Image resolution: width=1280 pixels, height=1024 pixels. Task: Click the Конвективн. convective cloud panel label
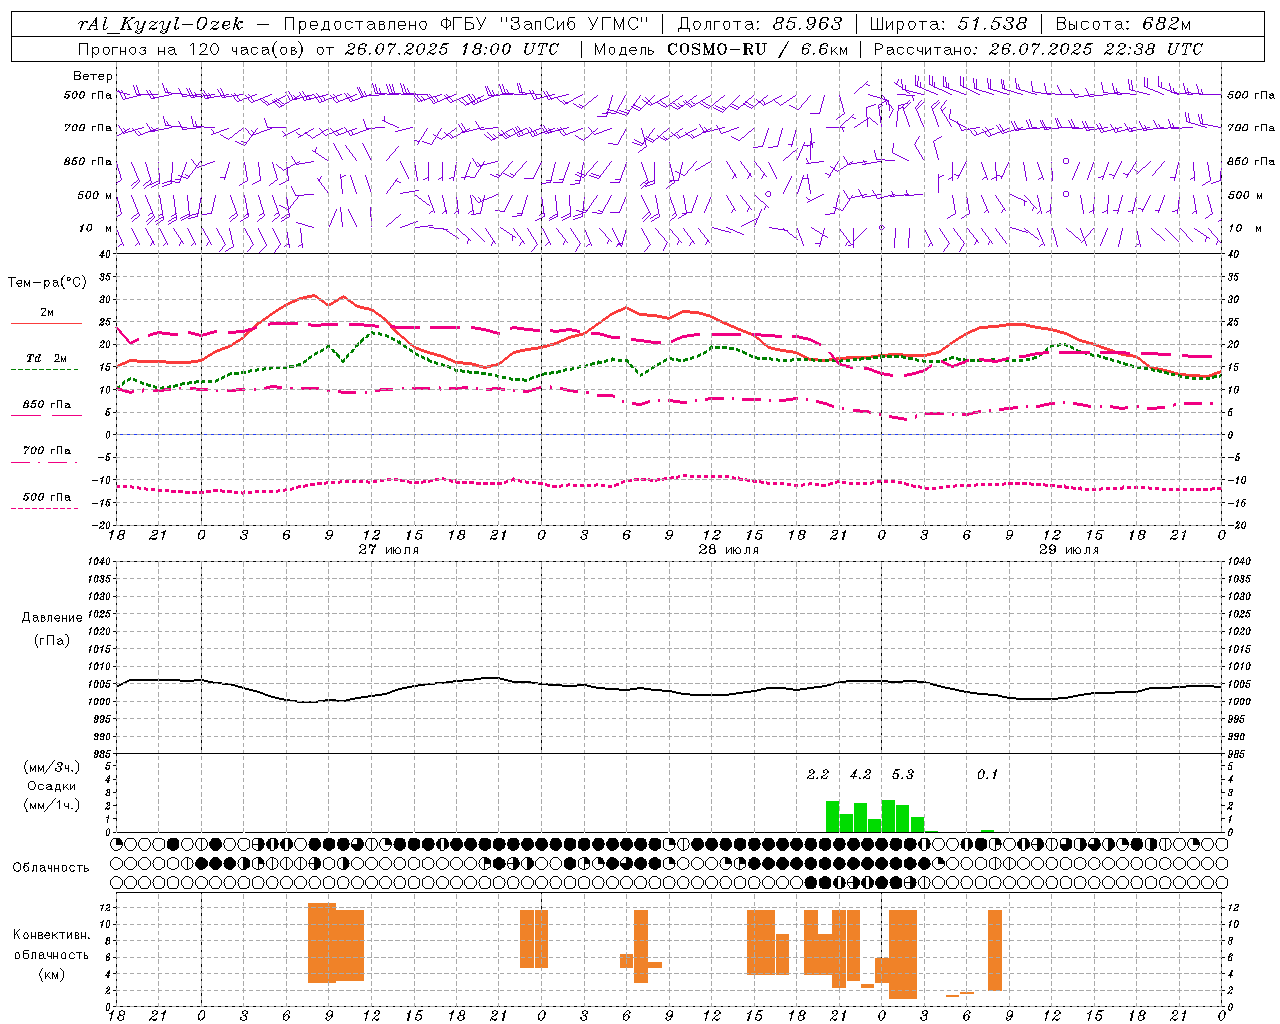[51, 935]
